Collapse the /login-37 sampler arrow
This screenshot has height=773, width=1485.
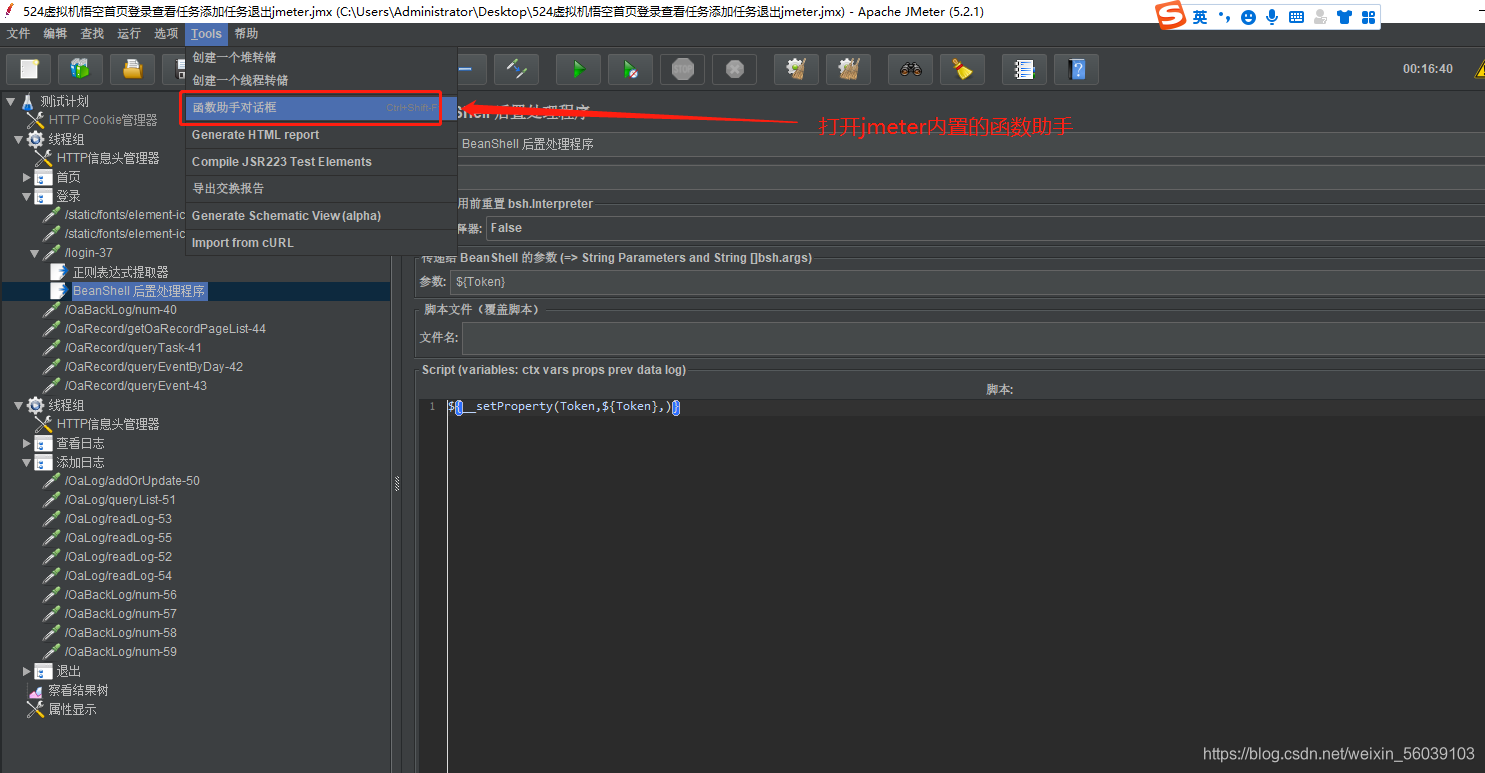coord(35,253)
